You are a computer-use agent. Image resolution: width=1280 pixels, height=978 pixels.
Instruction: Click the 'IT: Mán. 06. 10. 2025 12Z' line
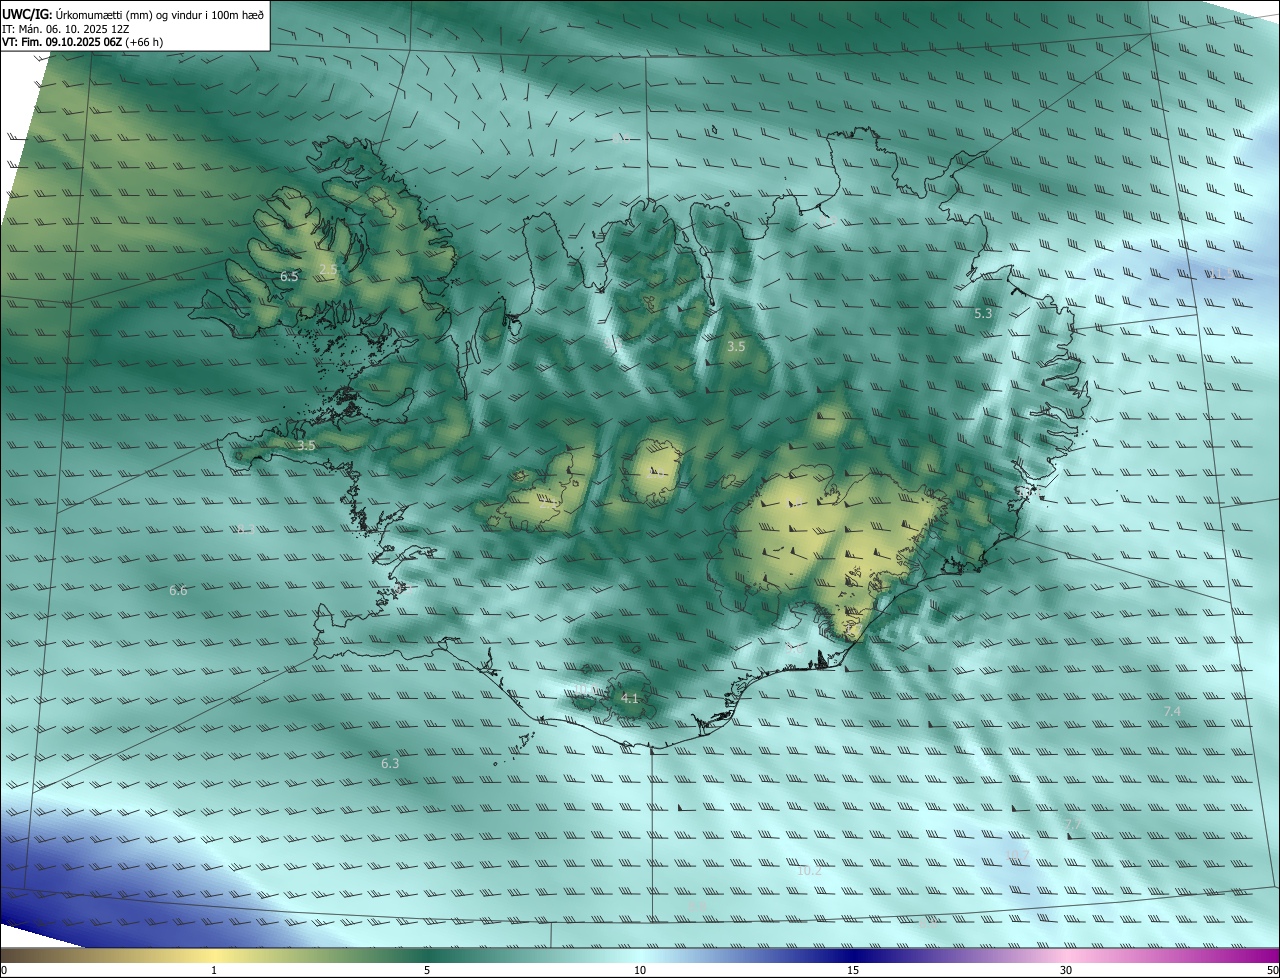66,28
